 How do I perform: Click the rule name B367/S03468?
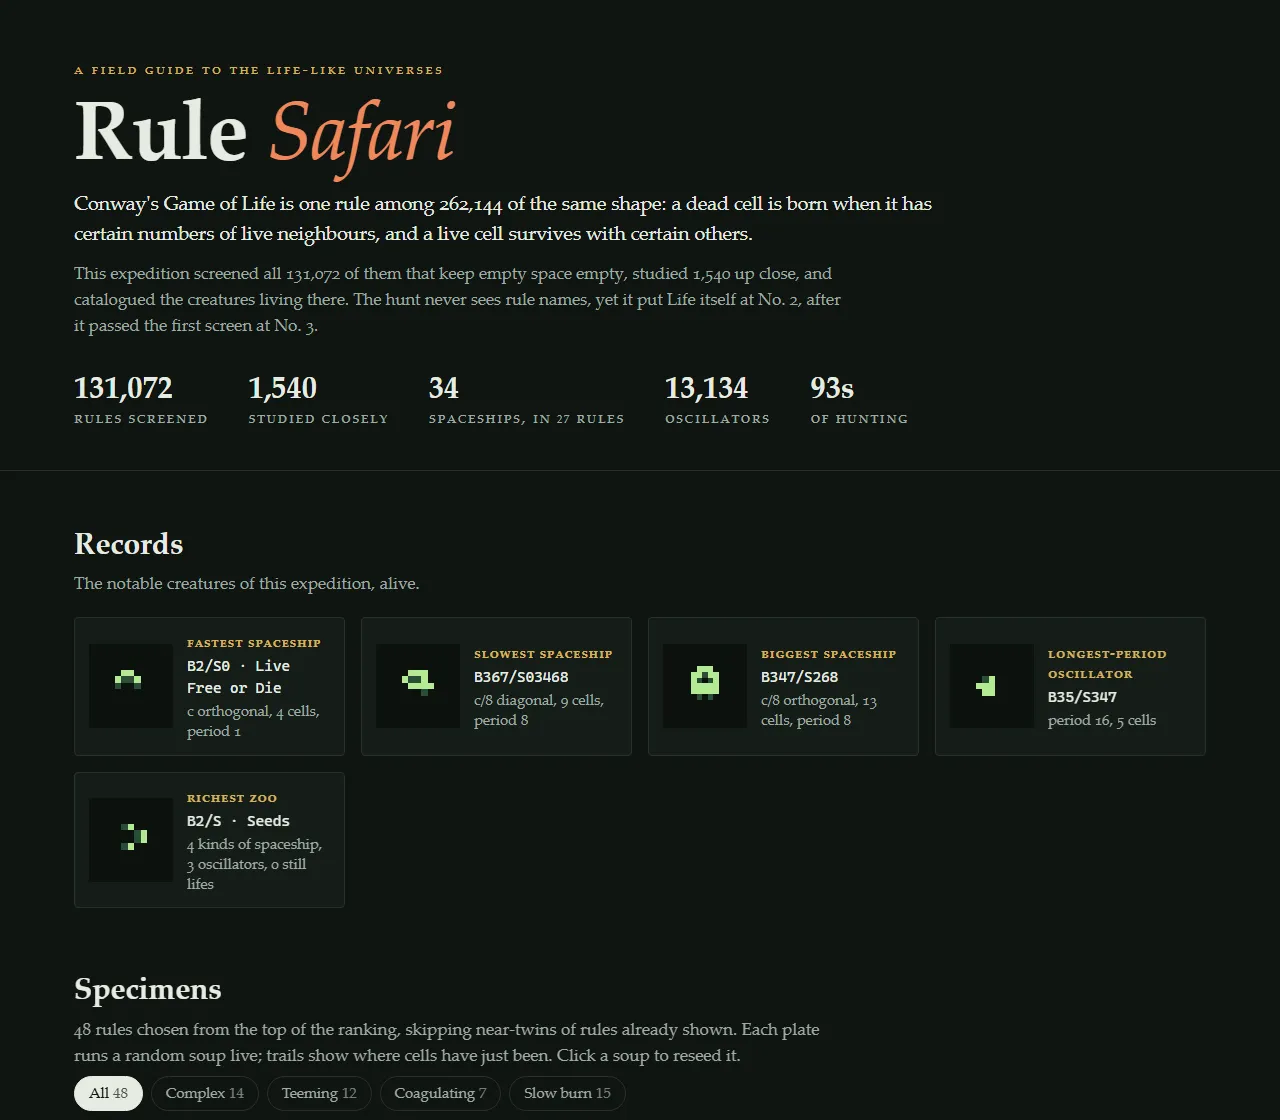coord(521,677)
